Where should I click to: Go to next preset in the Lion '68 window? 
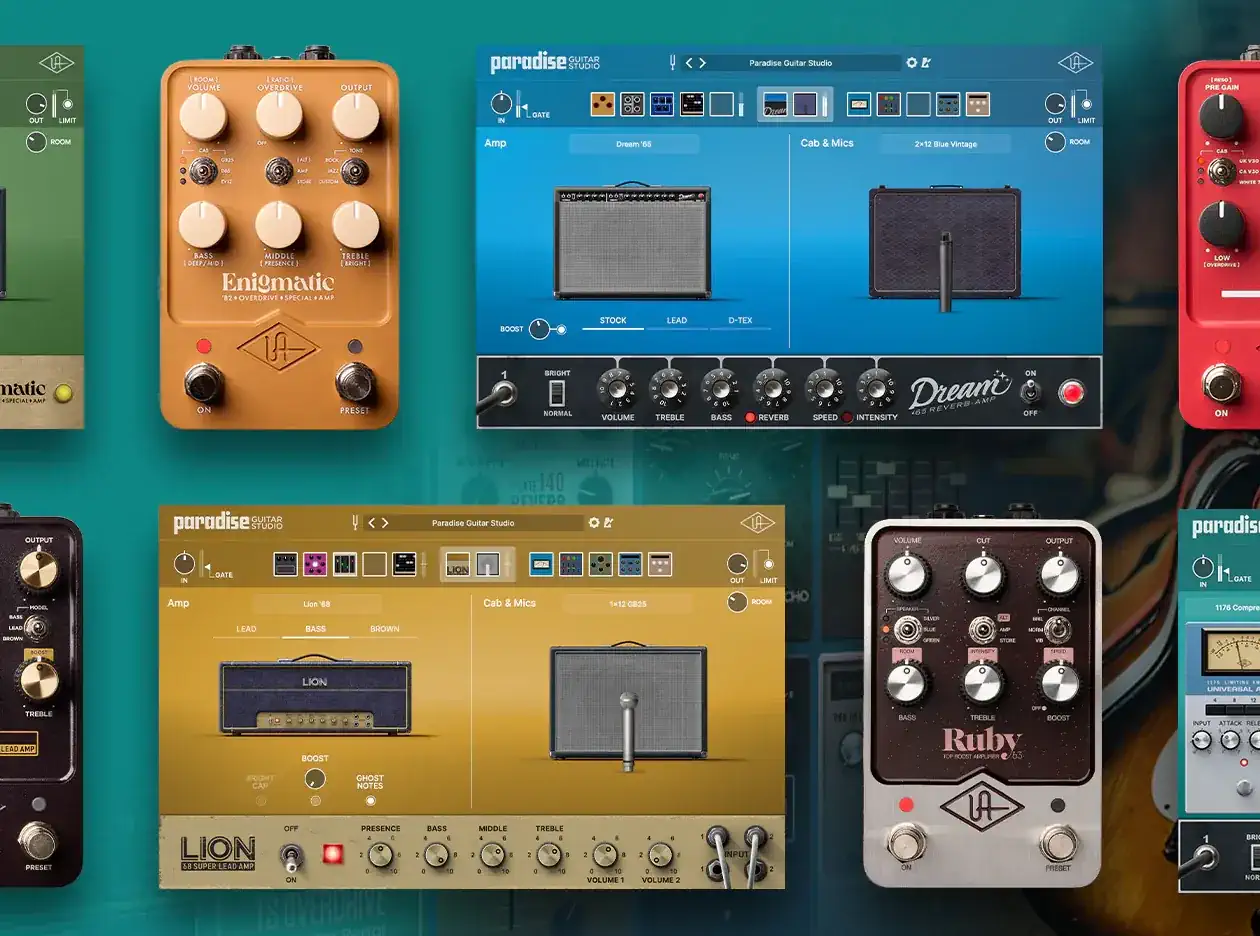coord(385,522)
